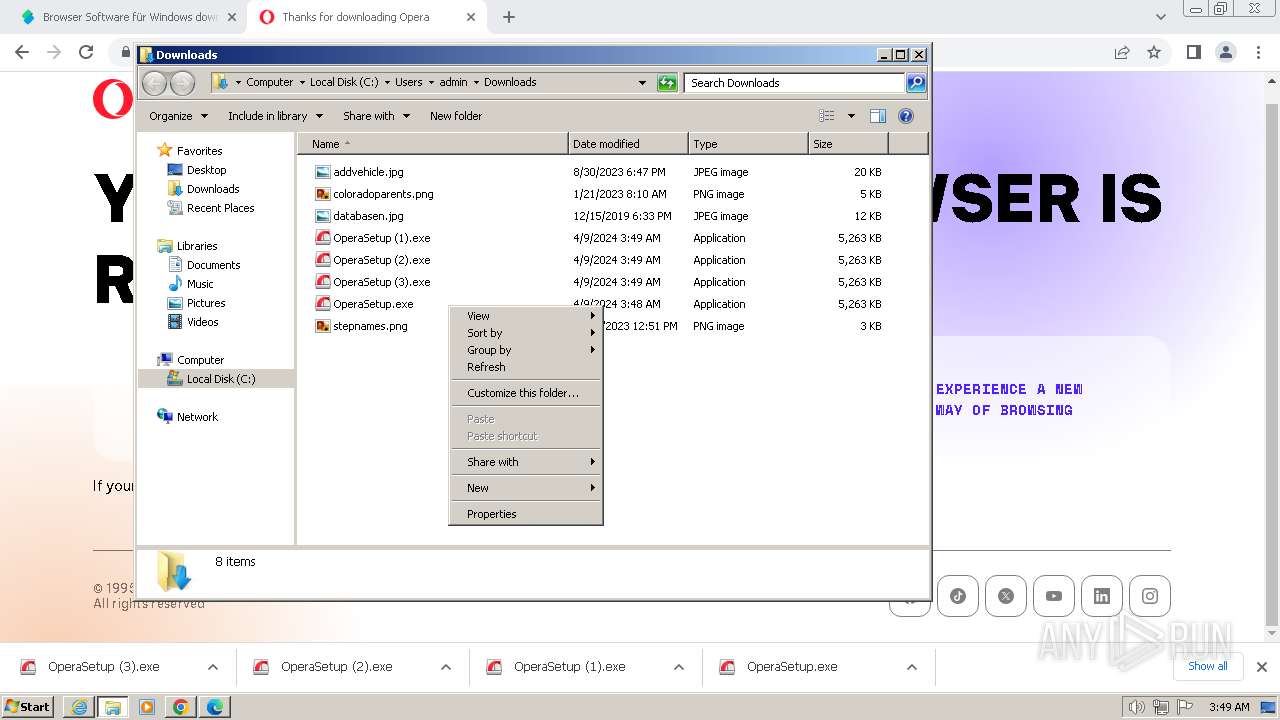Click Show all downloads button
The height and width of the screenshot is (720, 1280).
(x=1208, y=666)
